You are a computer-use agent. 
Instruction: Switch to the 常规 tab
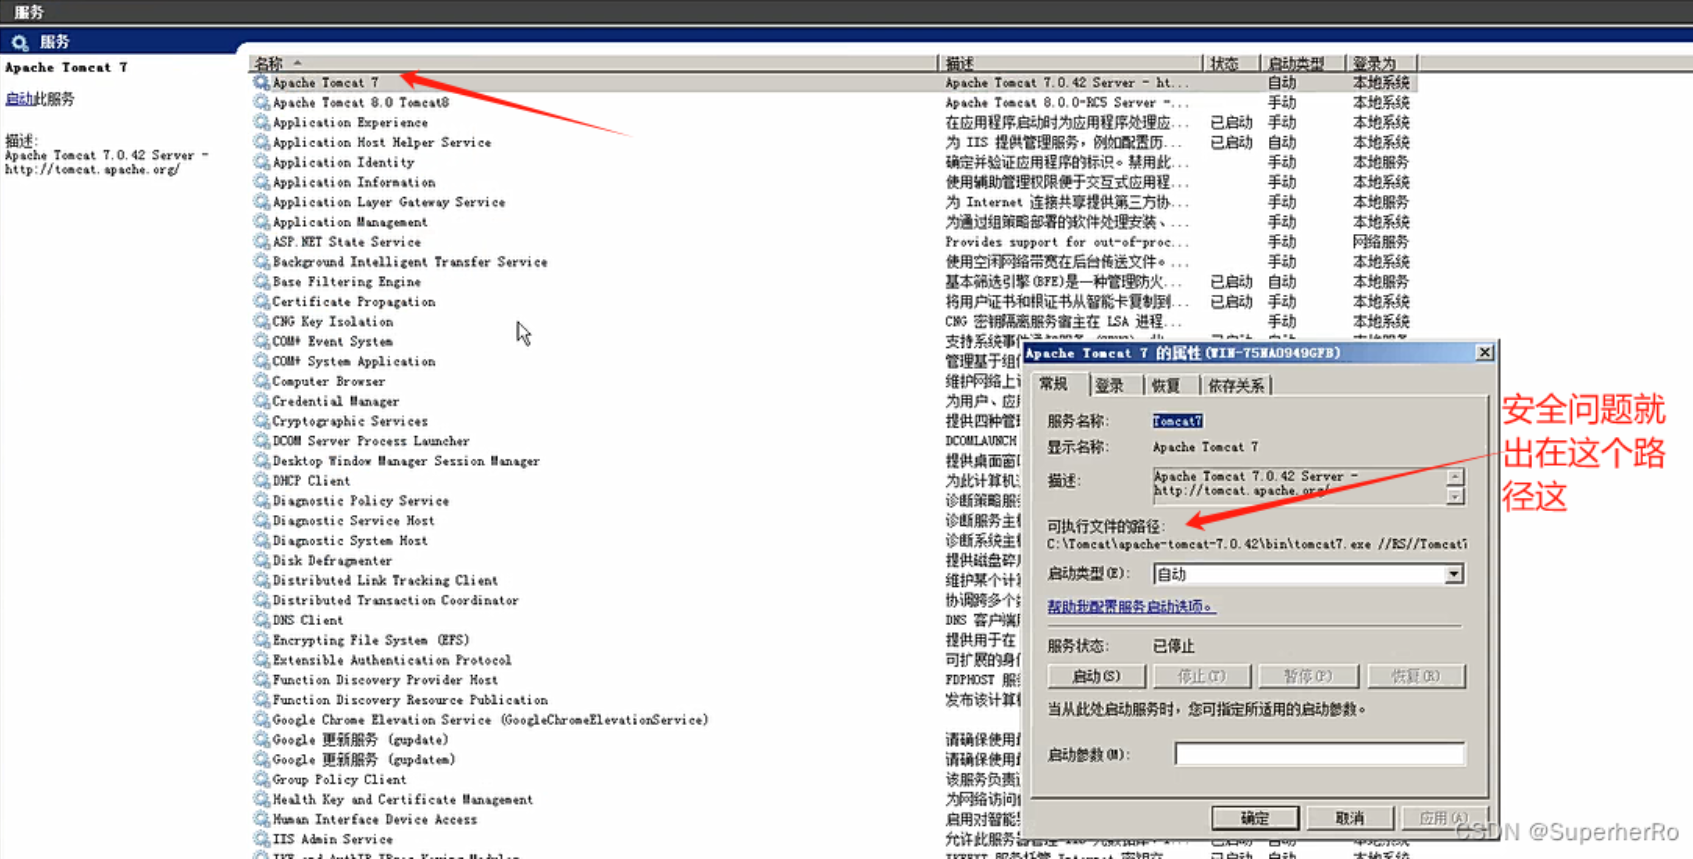1054,384
